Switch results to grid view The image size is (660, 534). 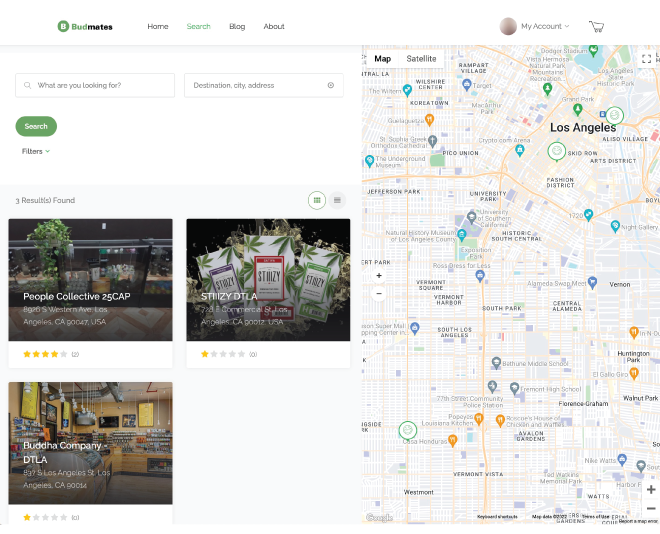pyautogui.click(x=317, y=200)
